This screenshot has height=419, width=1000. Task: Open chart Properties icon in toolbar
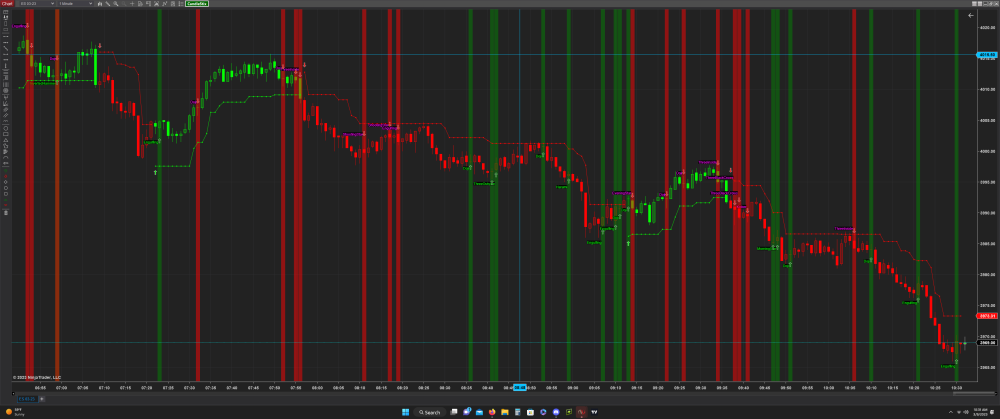173,5
